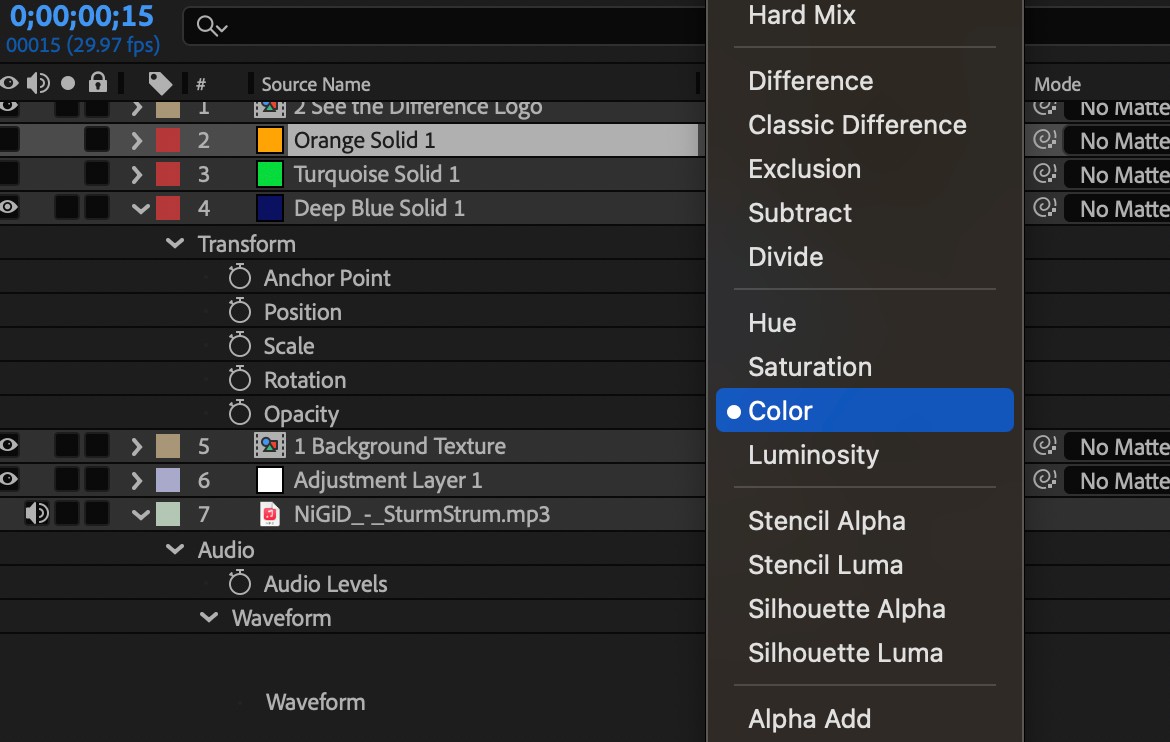
Task: Hide the Deep Blue Solid 1 layer
Action: point(10,208)
